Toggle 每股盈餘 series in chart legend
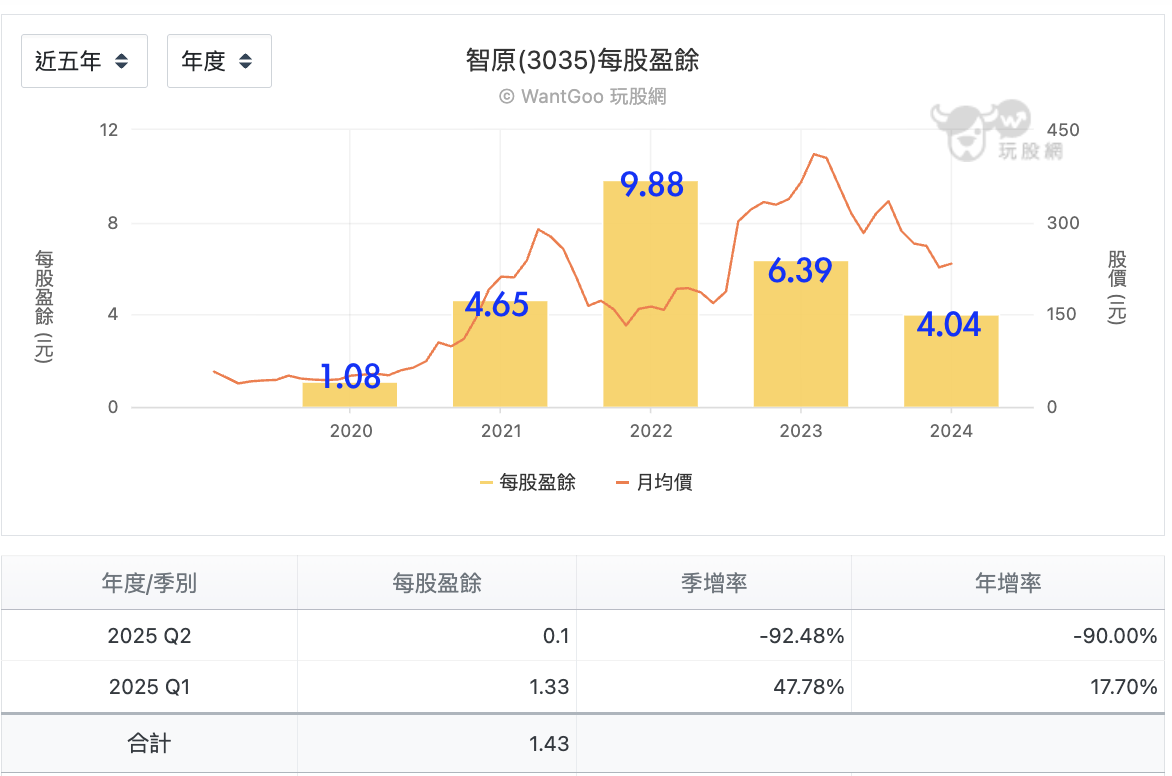1172x776 pixels. (528, 482)
